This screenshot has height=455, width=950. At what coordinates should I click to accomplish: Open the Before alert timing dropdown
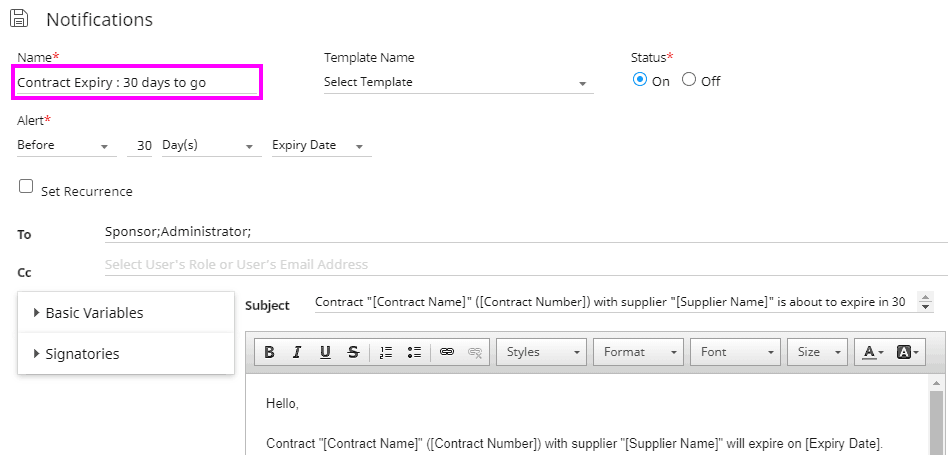pos(67,145)
